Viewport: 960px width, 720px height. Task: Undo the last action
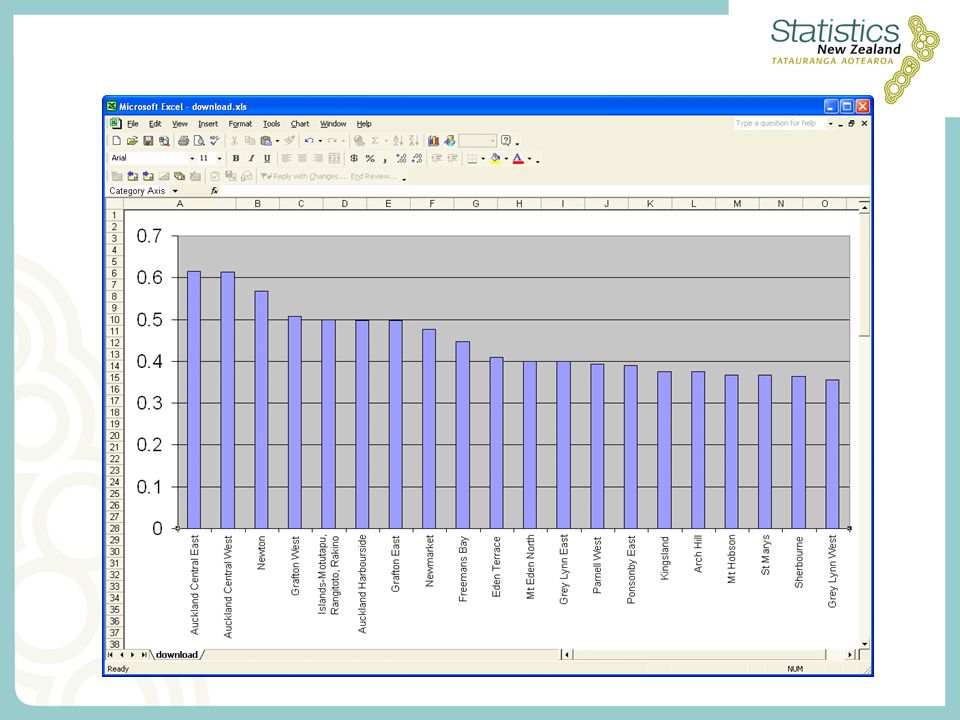309,141
